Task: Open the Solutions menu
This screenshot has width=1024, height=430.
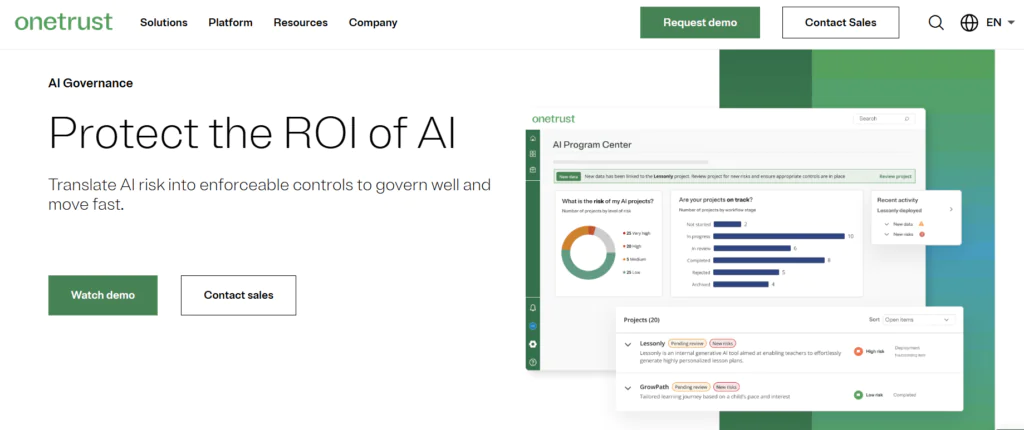Action: (163, 22)
